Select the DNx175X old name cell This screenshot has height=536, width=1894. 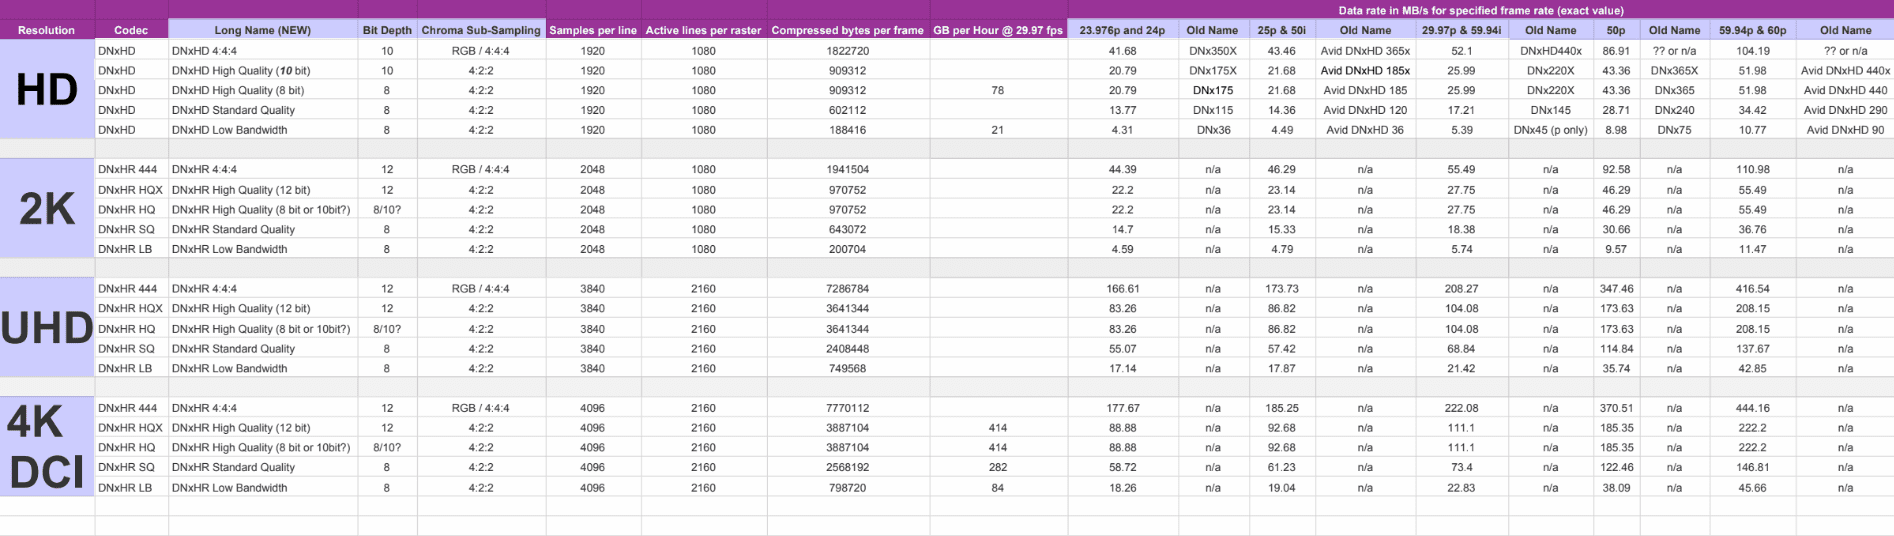pyautogui.click(x=1213, y=70)
